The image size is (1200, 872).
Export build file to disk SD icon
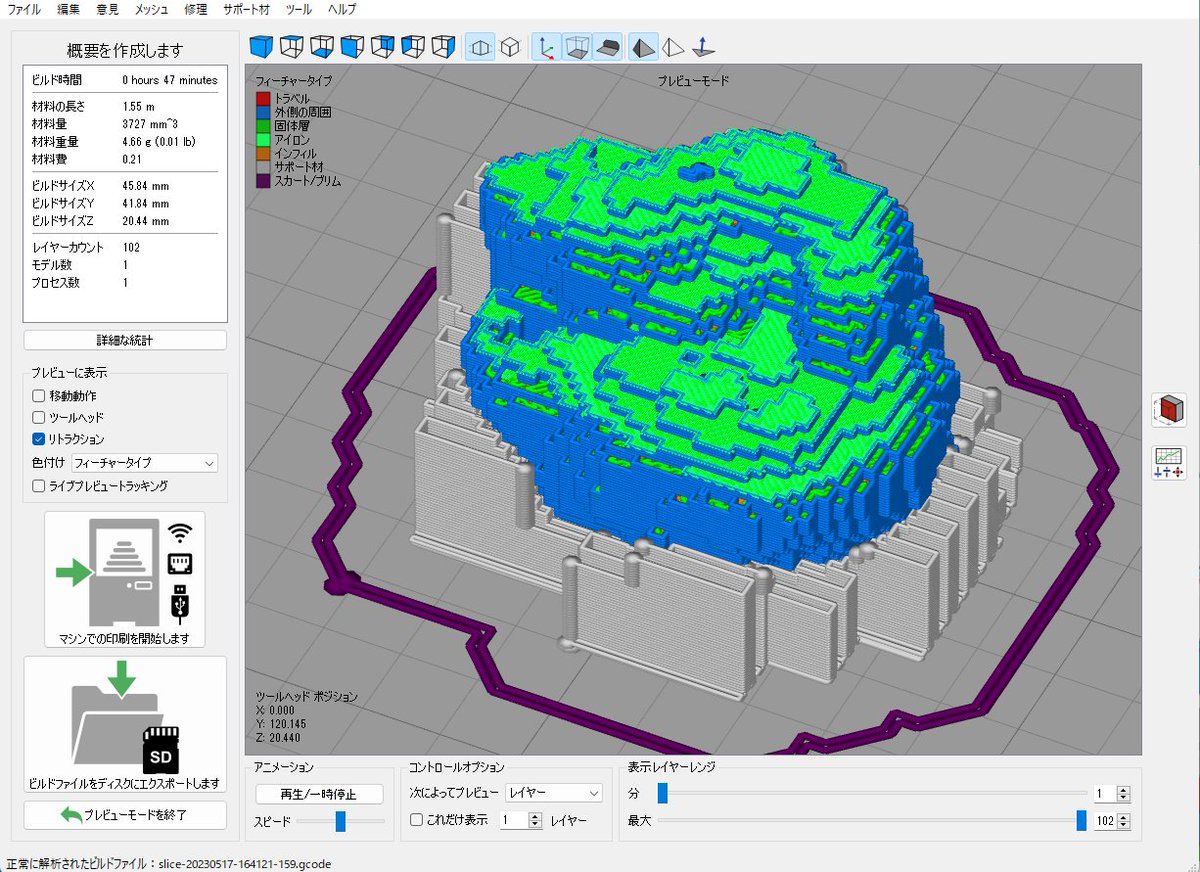click(x=125, y=725)
